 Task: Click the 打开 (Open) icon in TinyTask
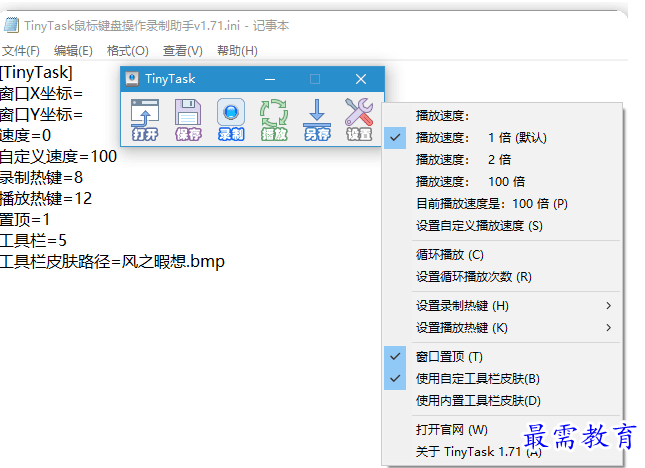(145, 120)
